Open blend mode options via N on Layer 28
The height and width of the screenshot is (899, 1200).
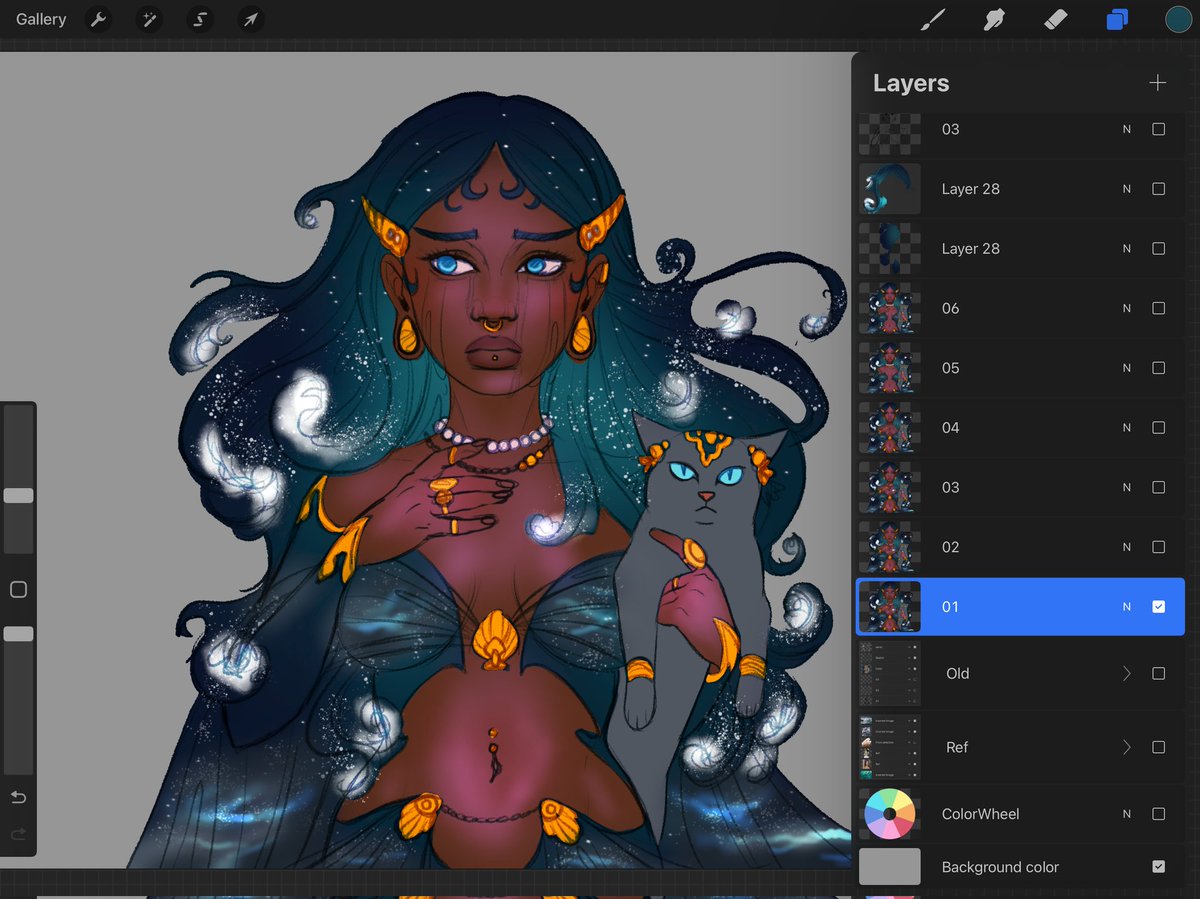pos(1126,189)
